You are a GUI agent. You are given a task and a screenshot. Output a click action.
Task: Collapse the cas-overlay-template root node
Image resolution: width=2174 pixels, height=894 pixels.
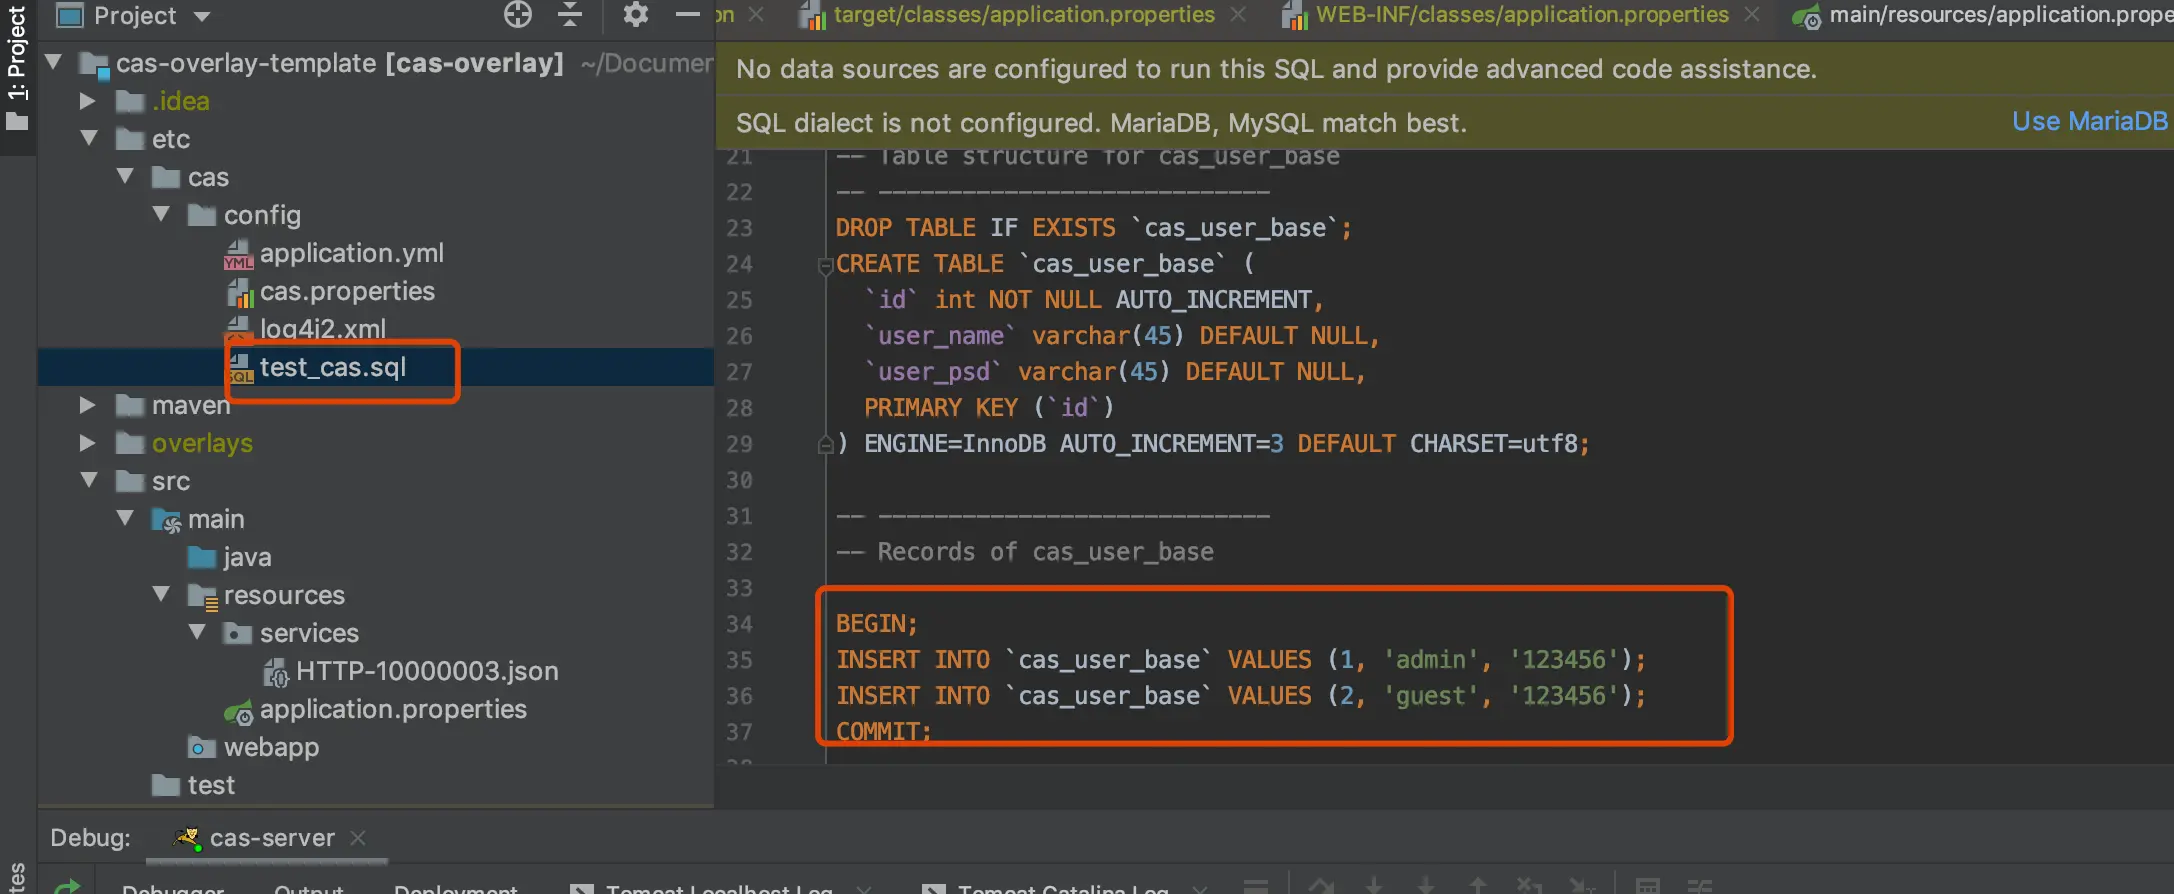click(54, 63)
